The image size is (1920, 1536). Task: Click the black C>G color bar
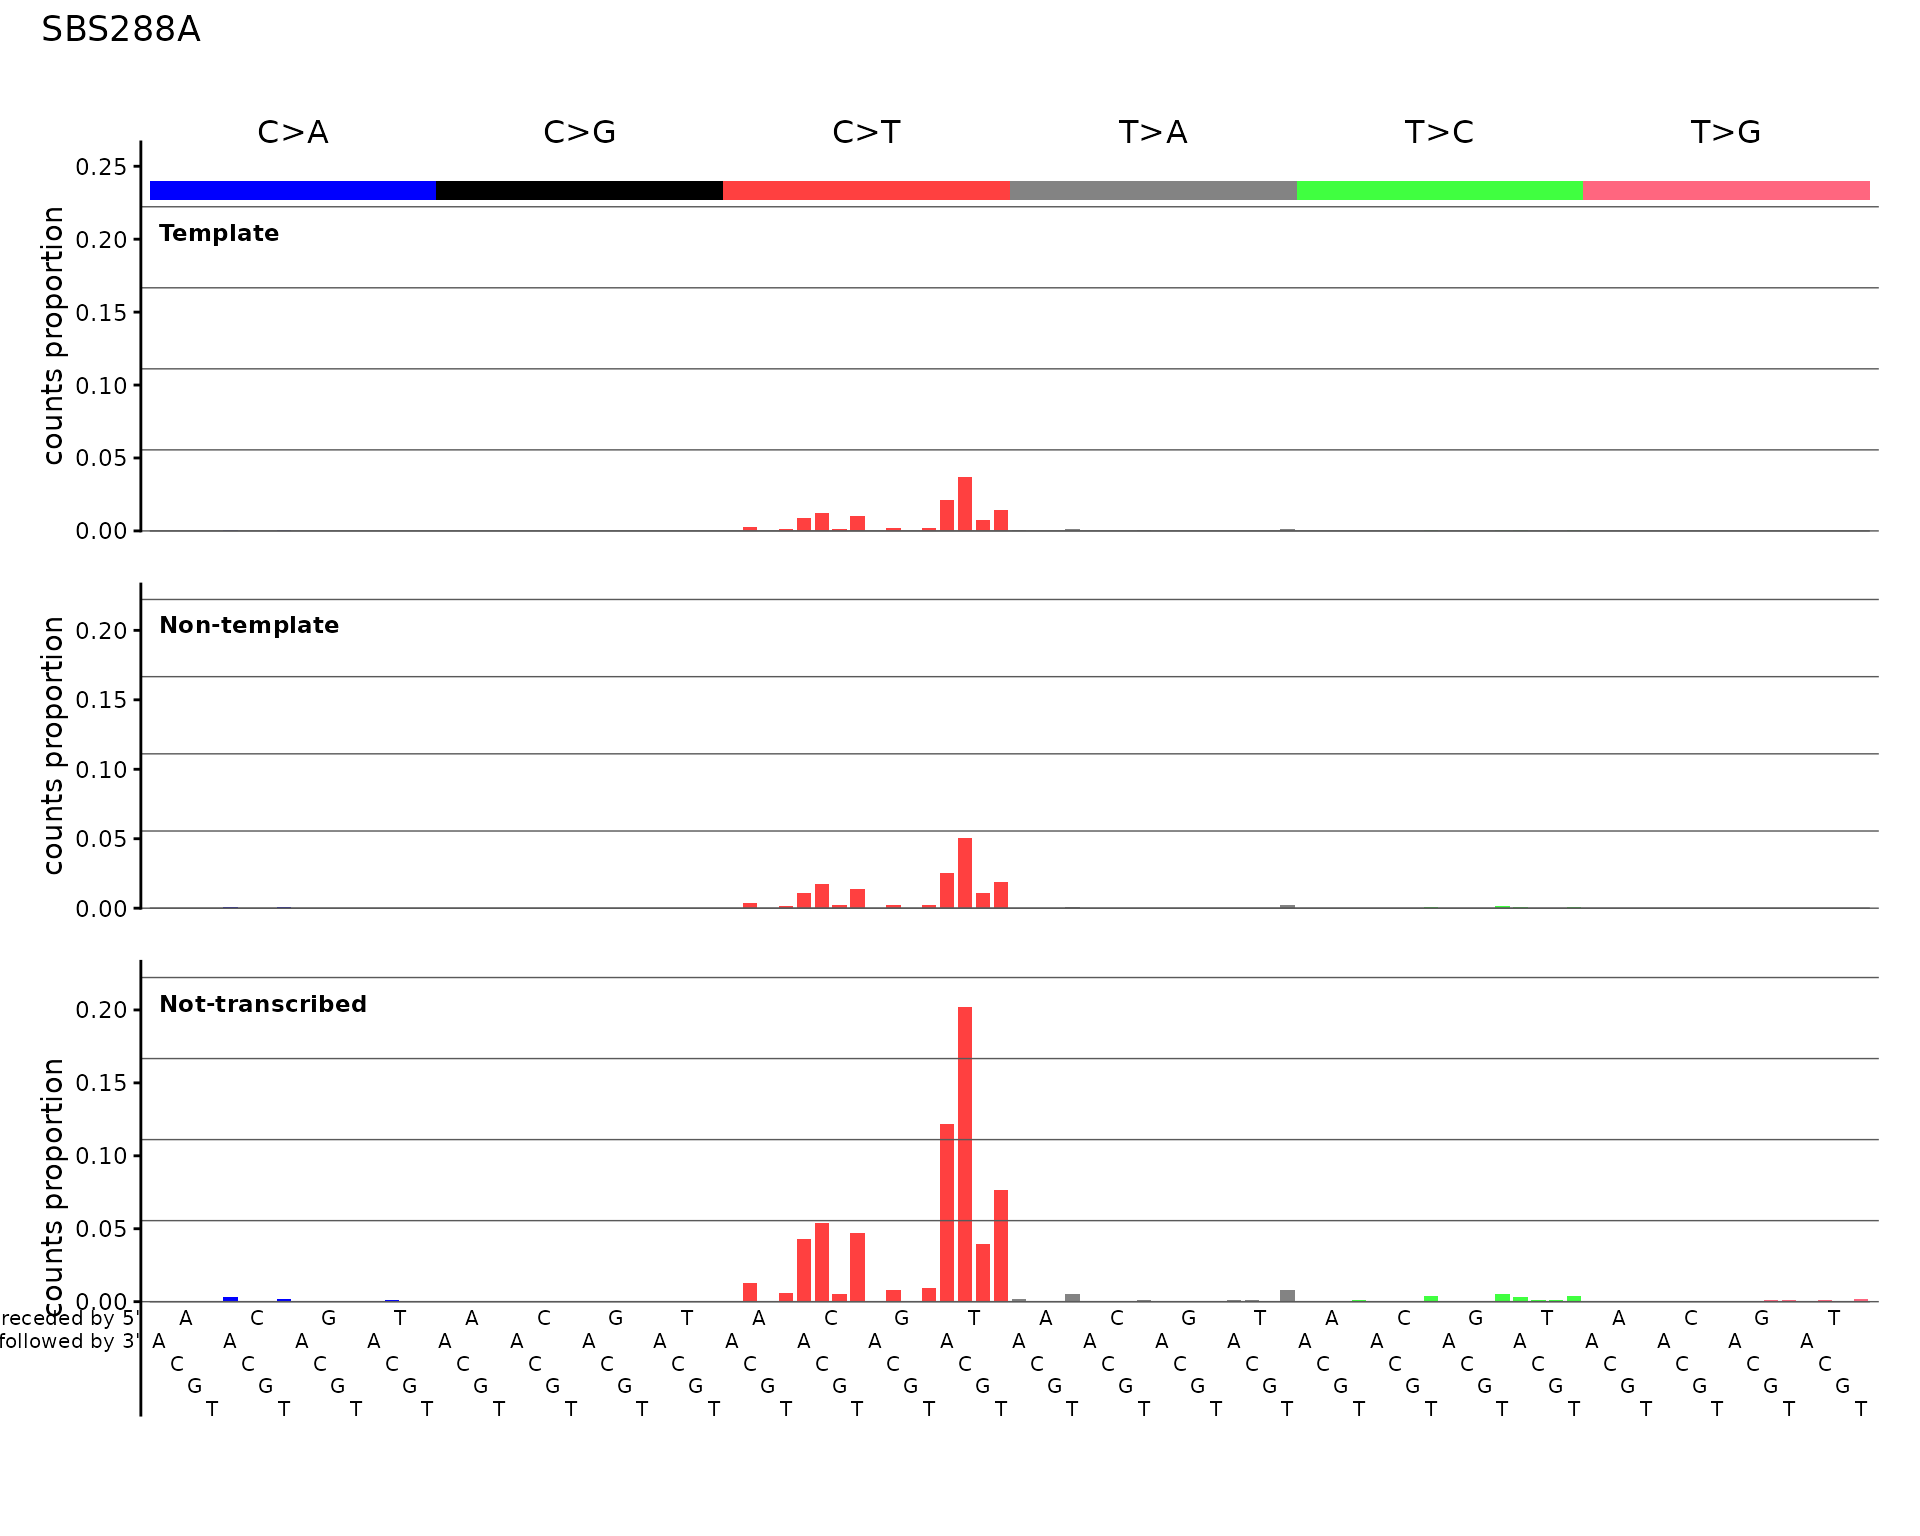click(579, 190)
